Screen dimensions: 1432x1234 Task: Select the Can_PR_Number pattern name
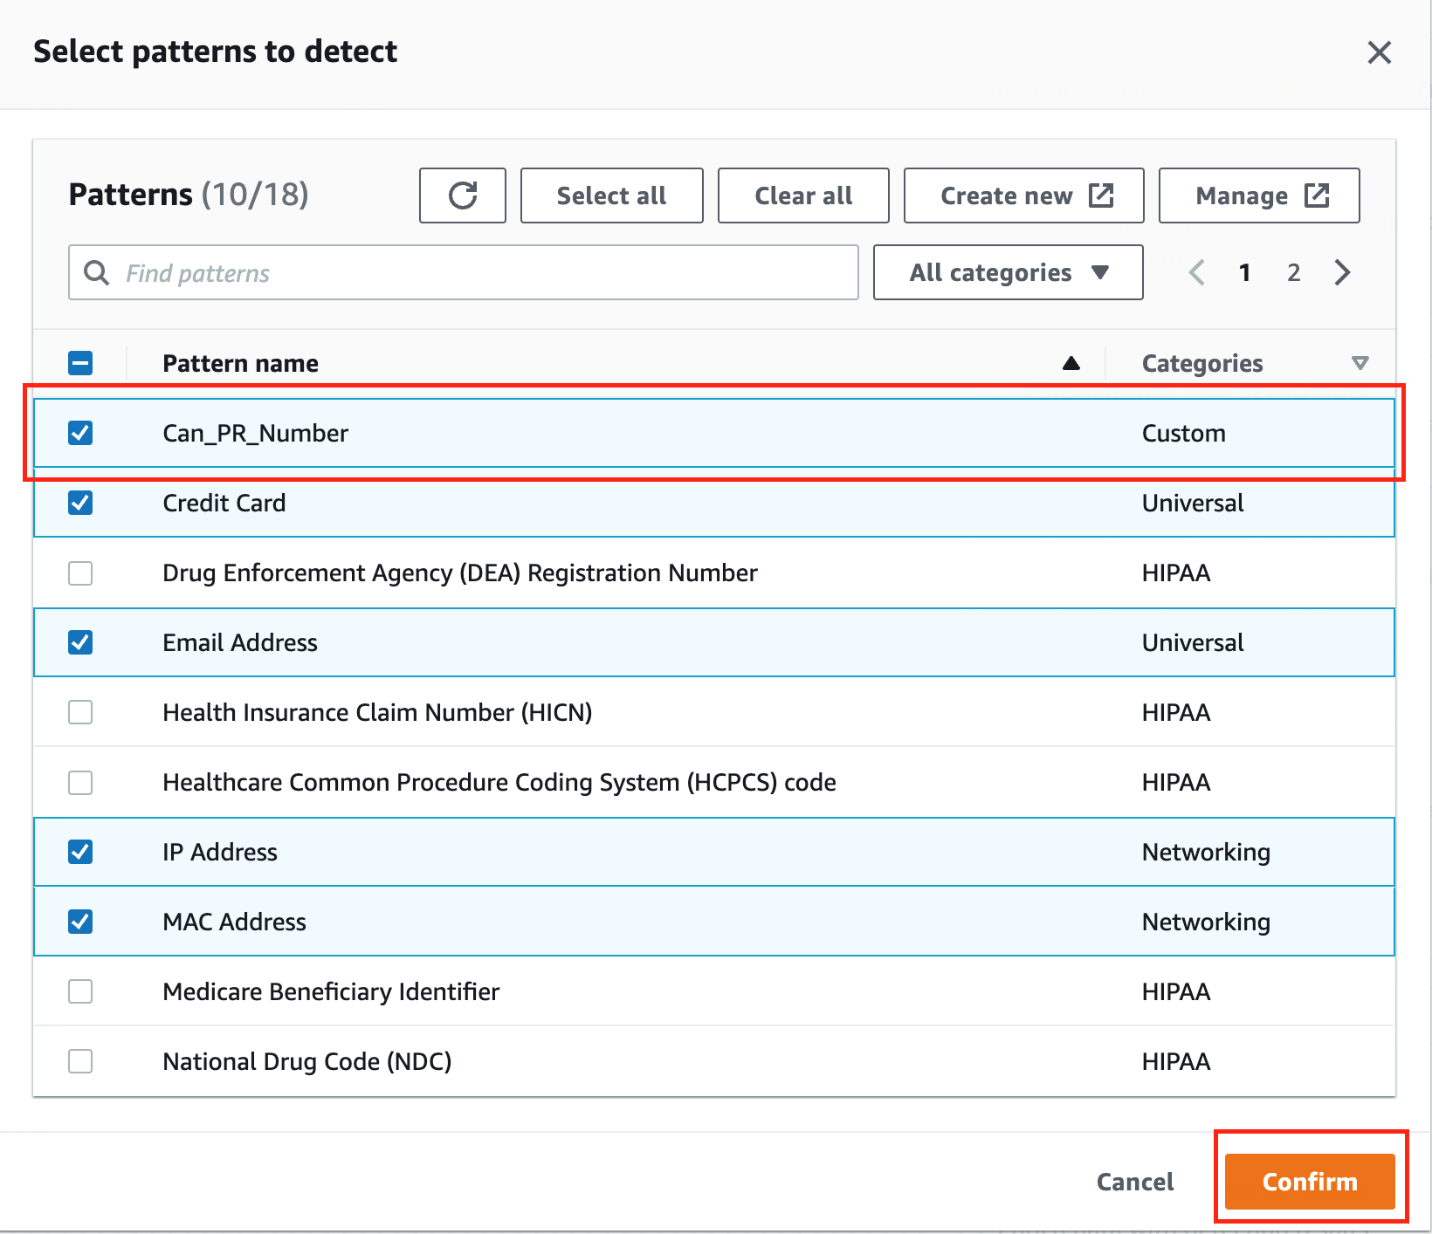255,433
